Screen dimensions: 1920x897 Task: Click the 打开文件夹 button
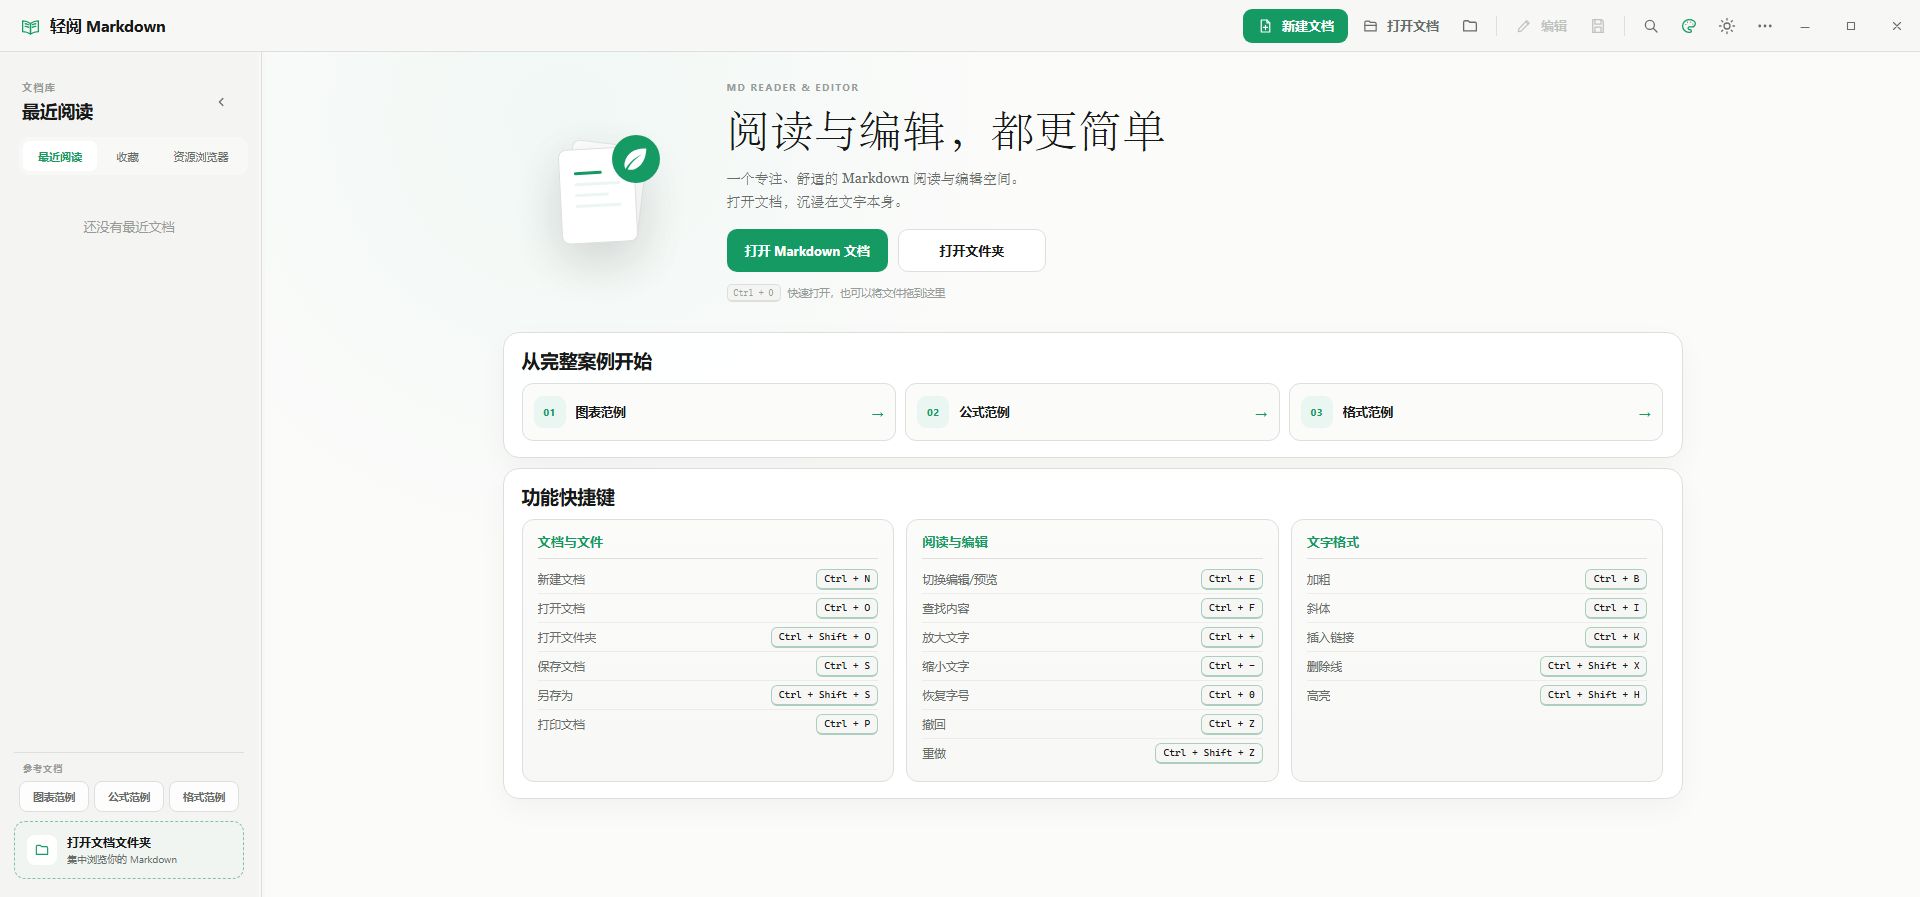972,251
